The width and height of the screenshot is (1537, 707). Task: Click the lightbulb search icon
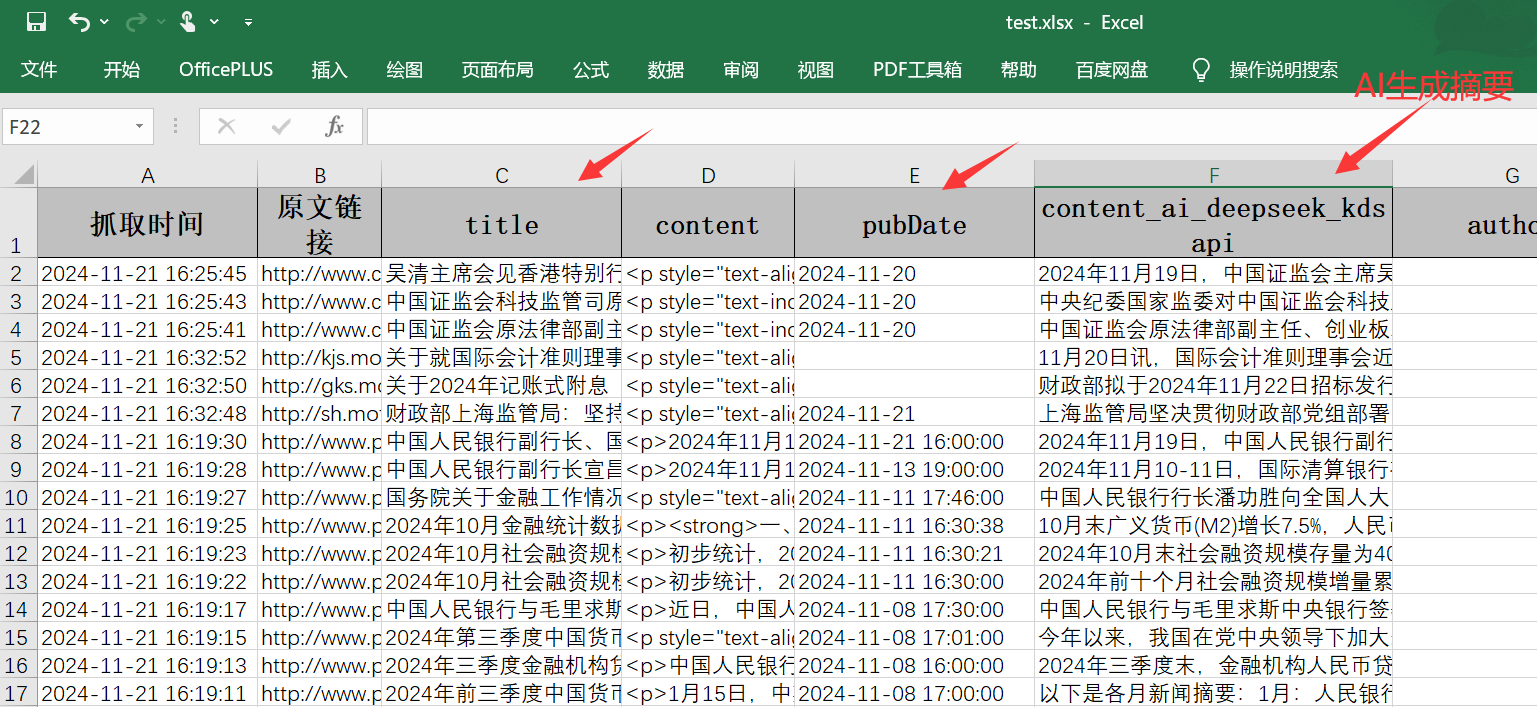1201,70
